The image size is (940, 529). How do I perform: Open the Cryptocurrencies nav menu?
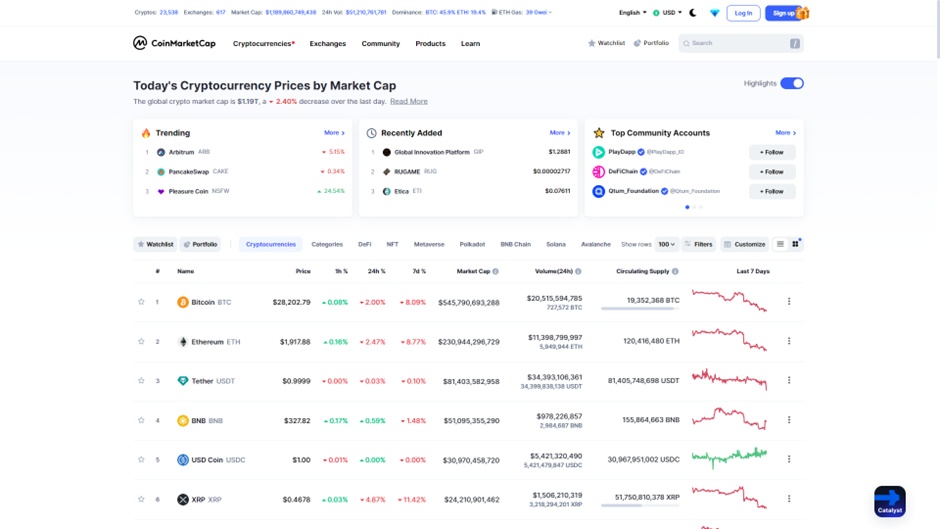click(264, 44)
